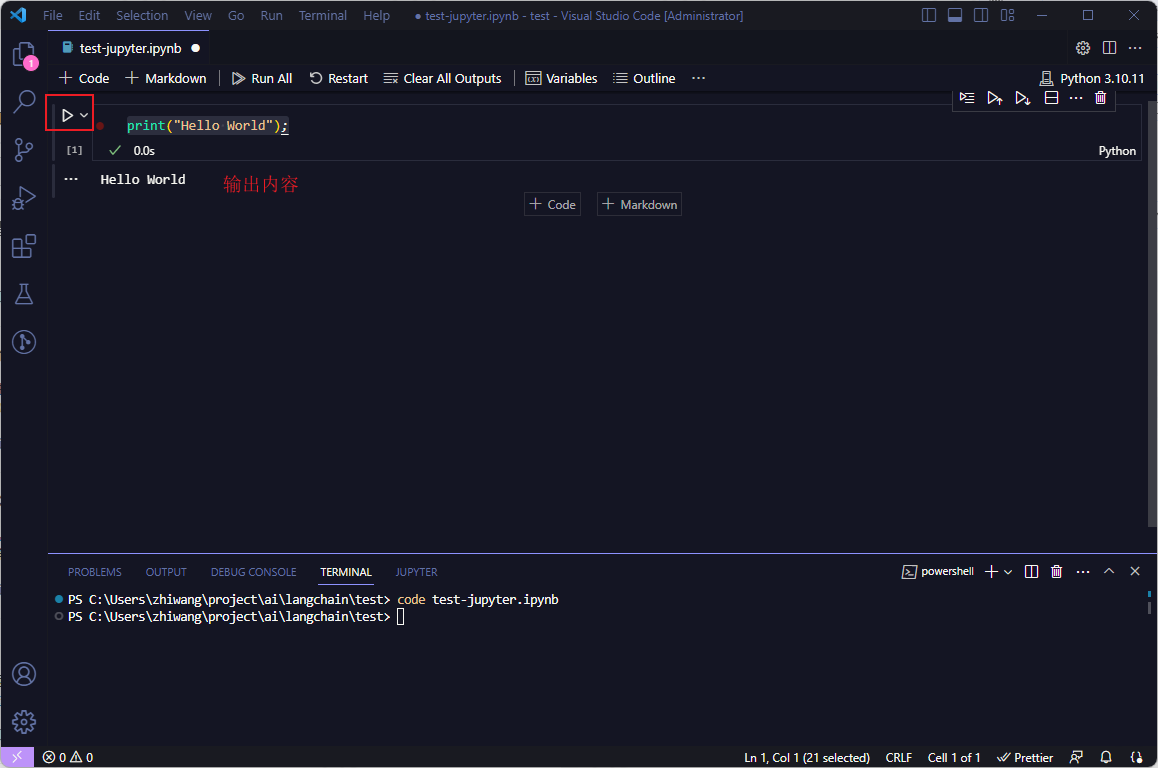Change cell language mode Python
Image resolution: width=1158 pixels, height=768 pixels.
(1117, 151)
